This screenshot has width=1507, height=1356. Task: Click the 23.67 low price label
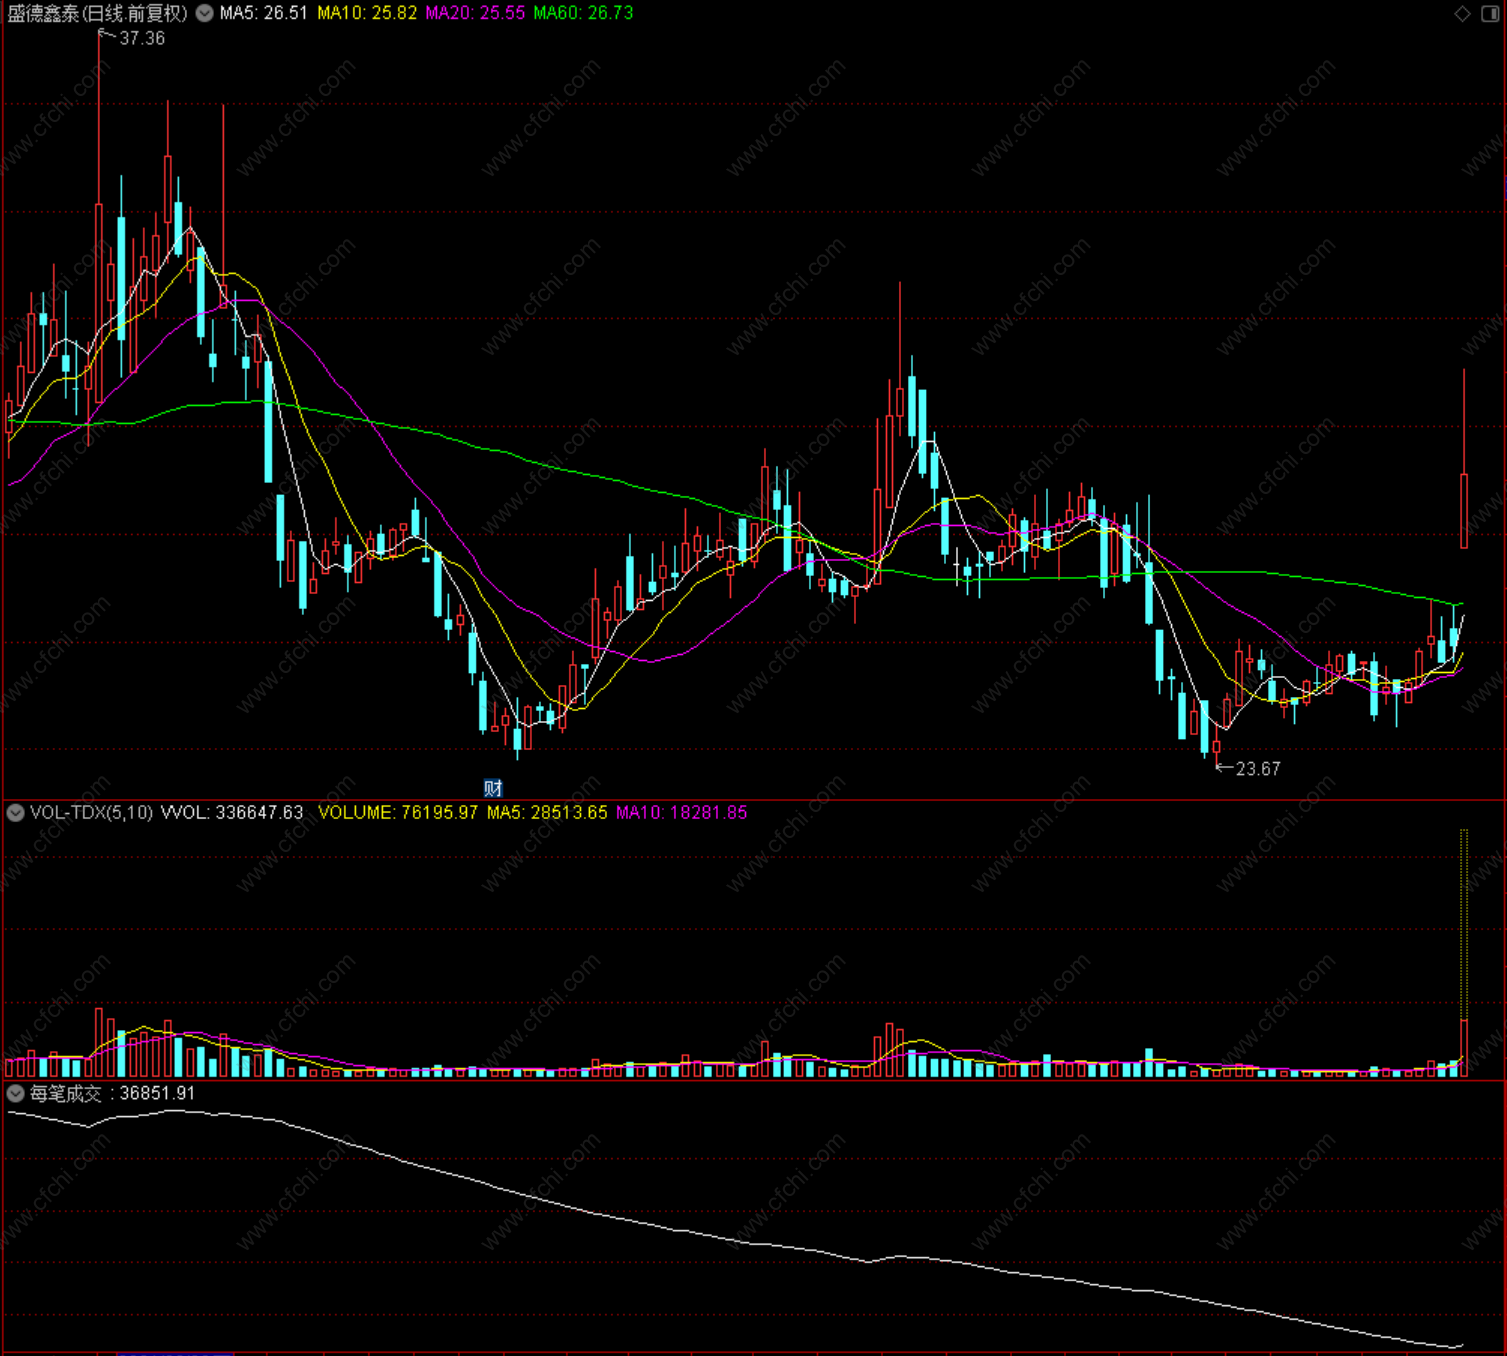pos(1258,769)
